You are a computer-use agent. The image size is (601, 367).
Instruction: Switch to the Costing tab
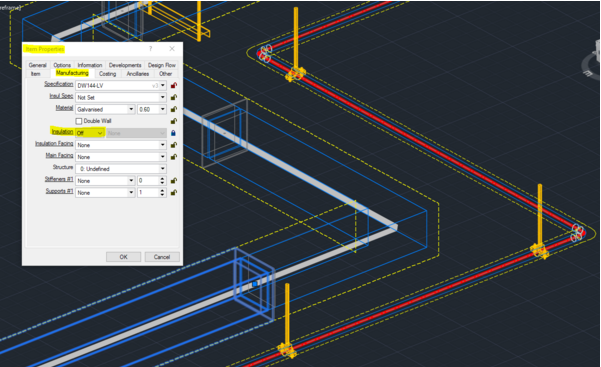107,74
